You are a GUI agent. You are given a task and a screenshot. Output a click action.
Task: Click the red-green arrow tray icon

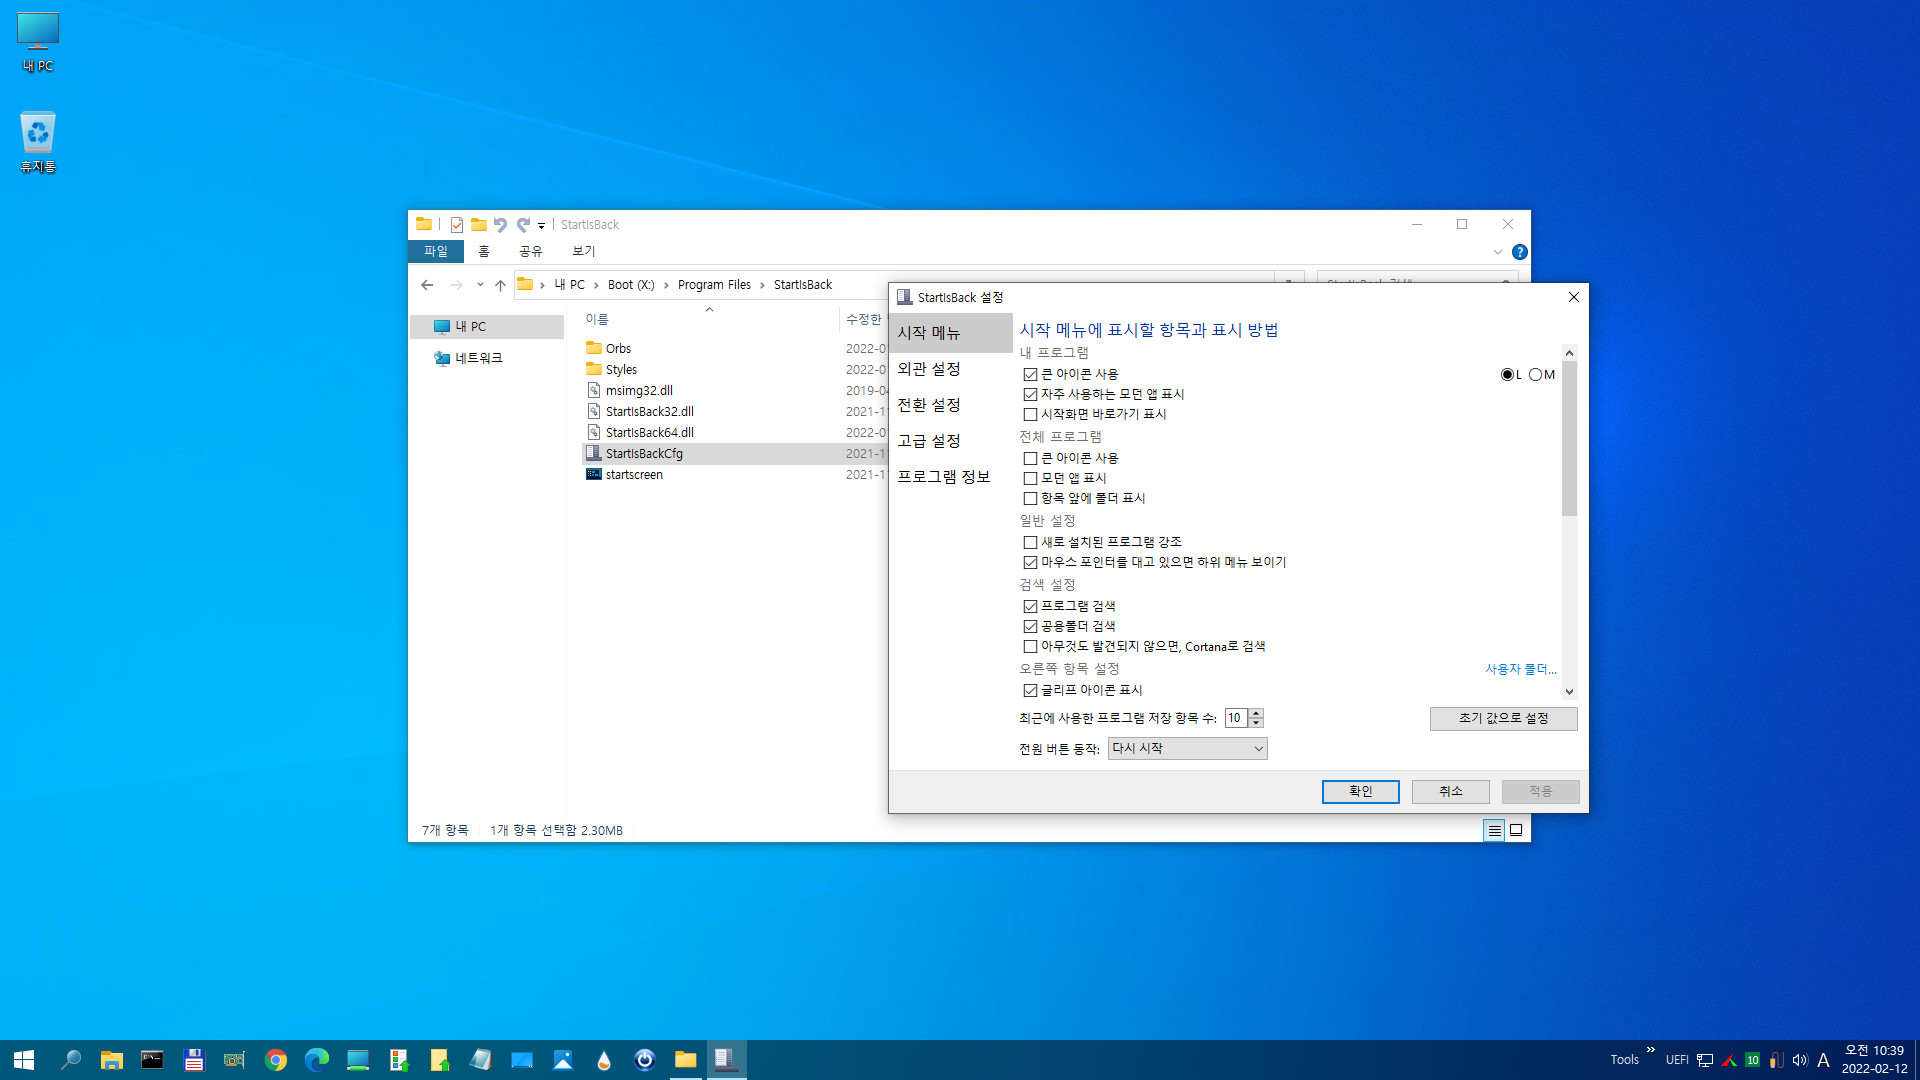(1729, 1060)
